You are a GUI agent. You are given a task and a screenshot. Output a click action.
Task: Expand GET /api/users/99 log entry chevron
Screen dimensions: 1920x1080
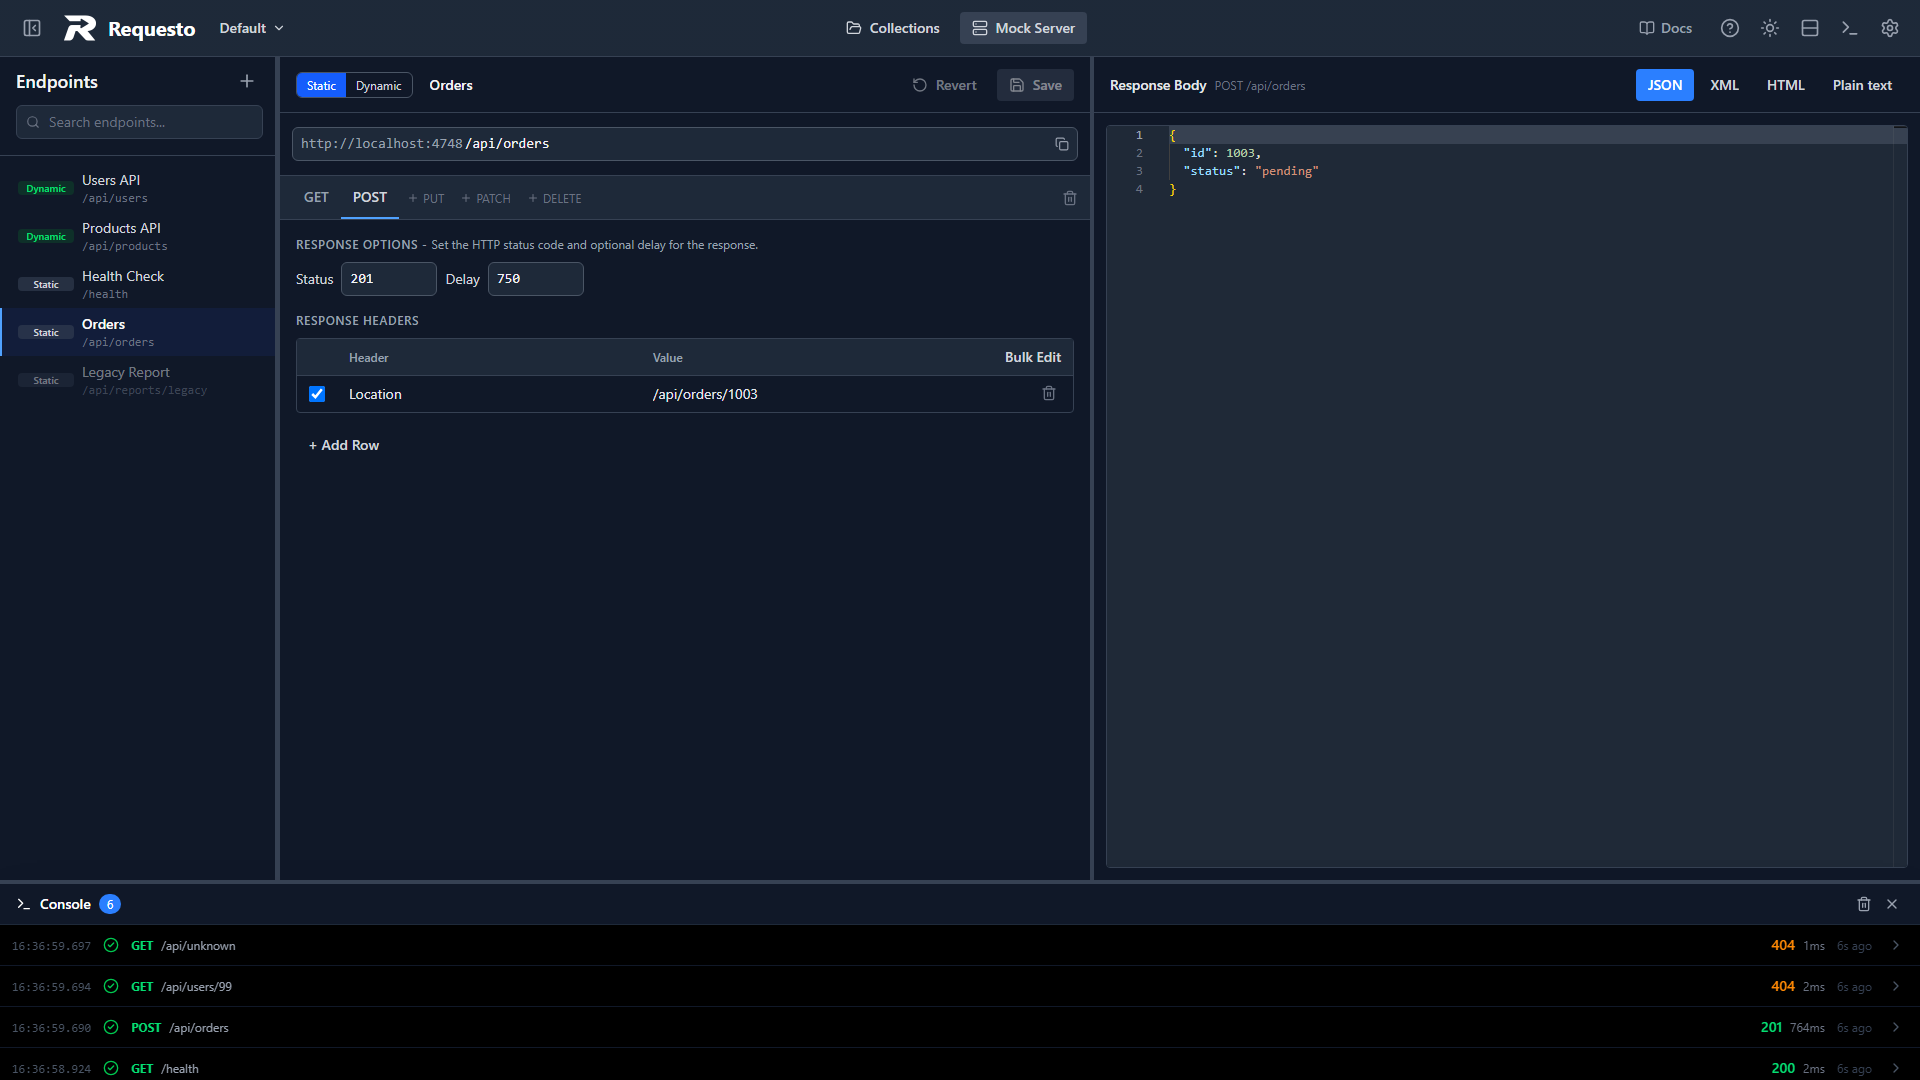[1895, 987]
